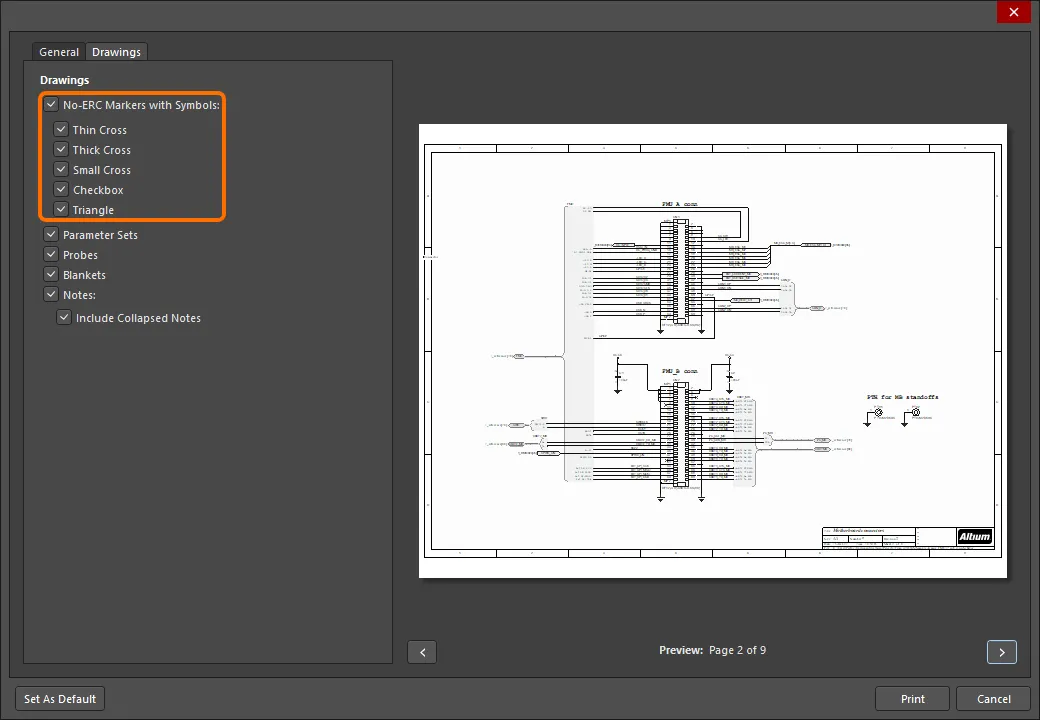The image size is (1040, 720).
Task: Toggle Include Collapsed Notes checkbox
Action: (64, 317)
